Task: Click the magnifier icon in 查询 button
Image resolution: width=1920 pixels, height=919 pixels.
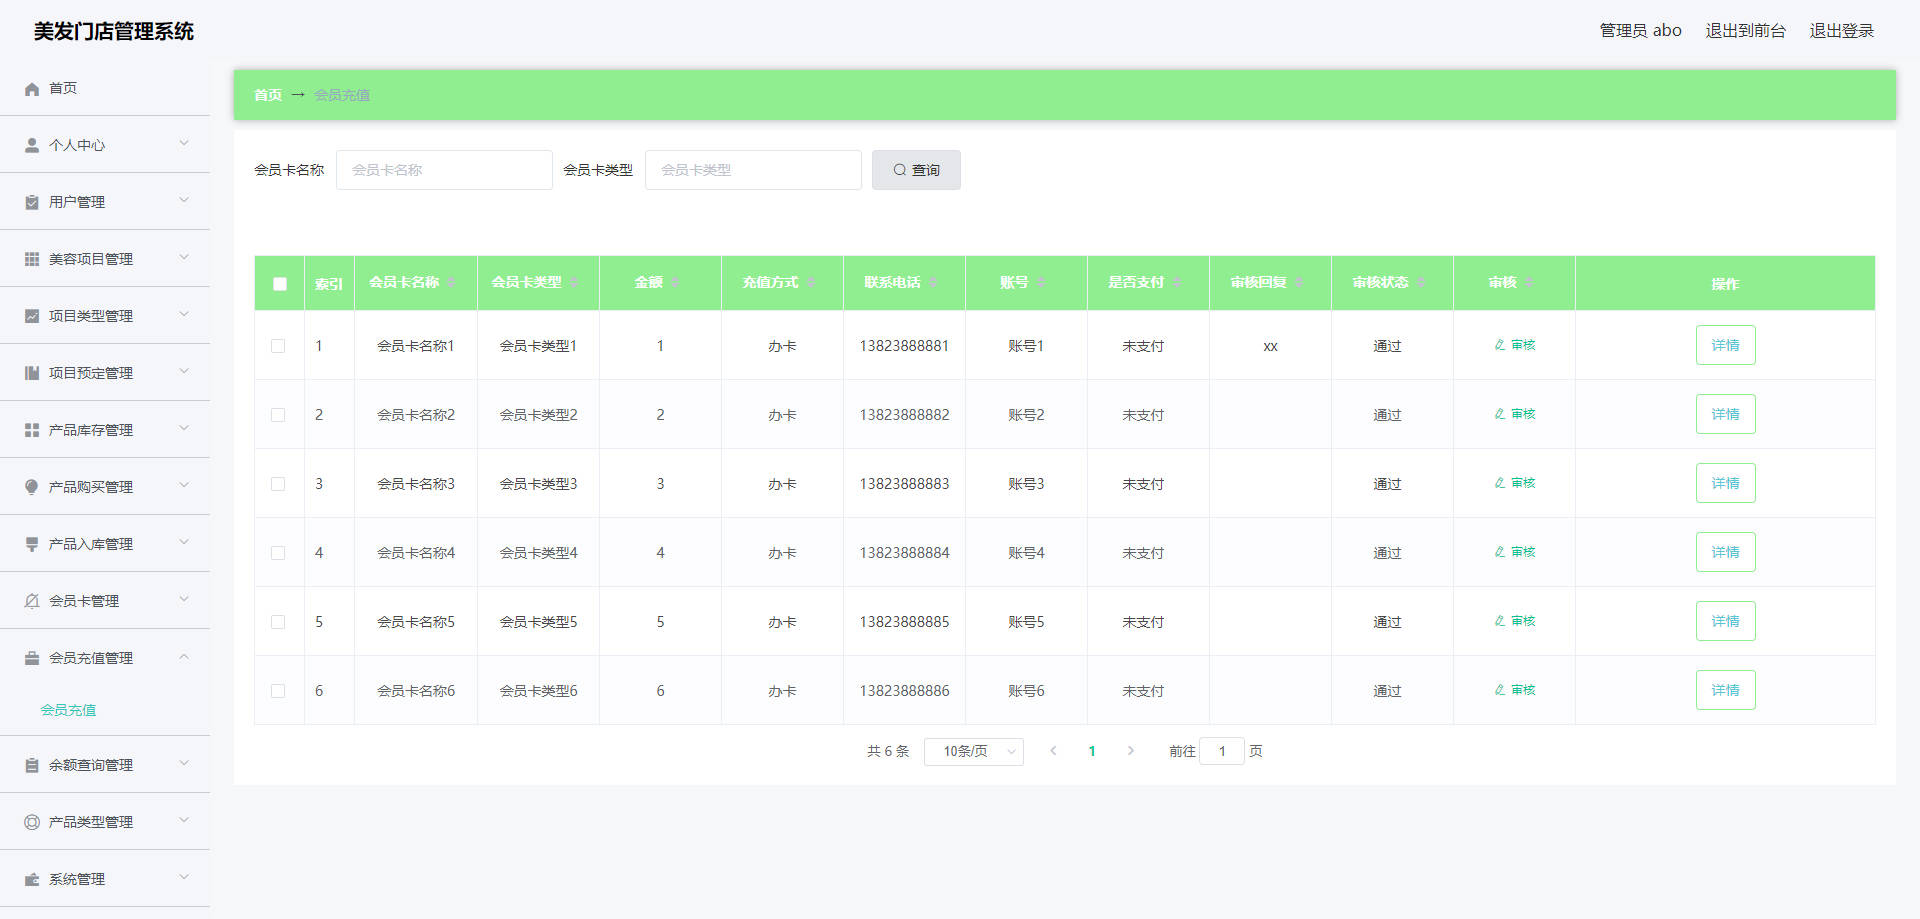Action: coord(900,170)
